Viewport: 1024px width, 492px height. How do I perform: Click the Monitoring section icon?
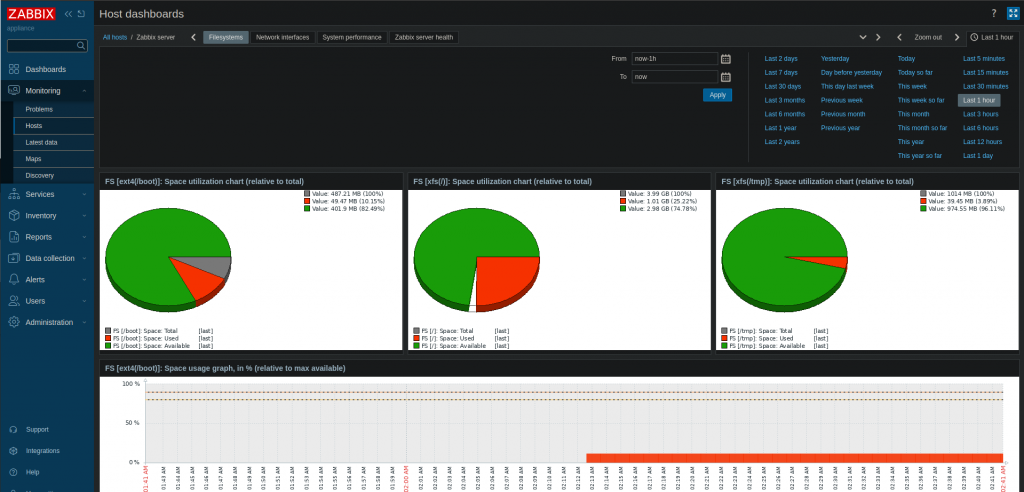click(x=14, y=91)
